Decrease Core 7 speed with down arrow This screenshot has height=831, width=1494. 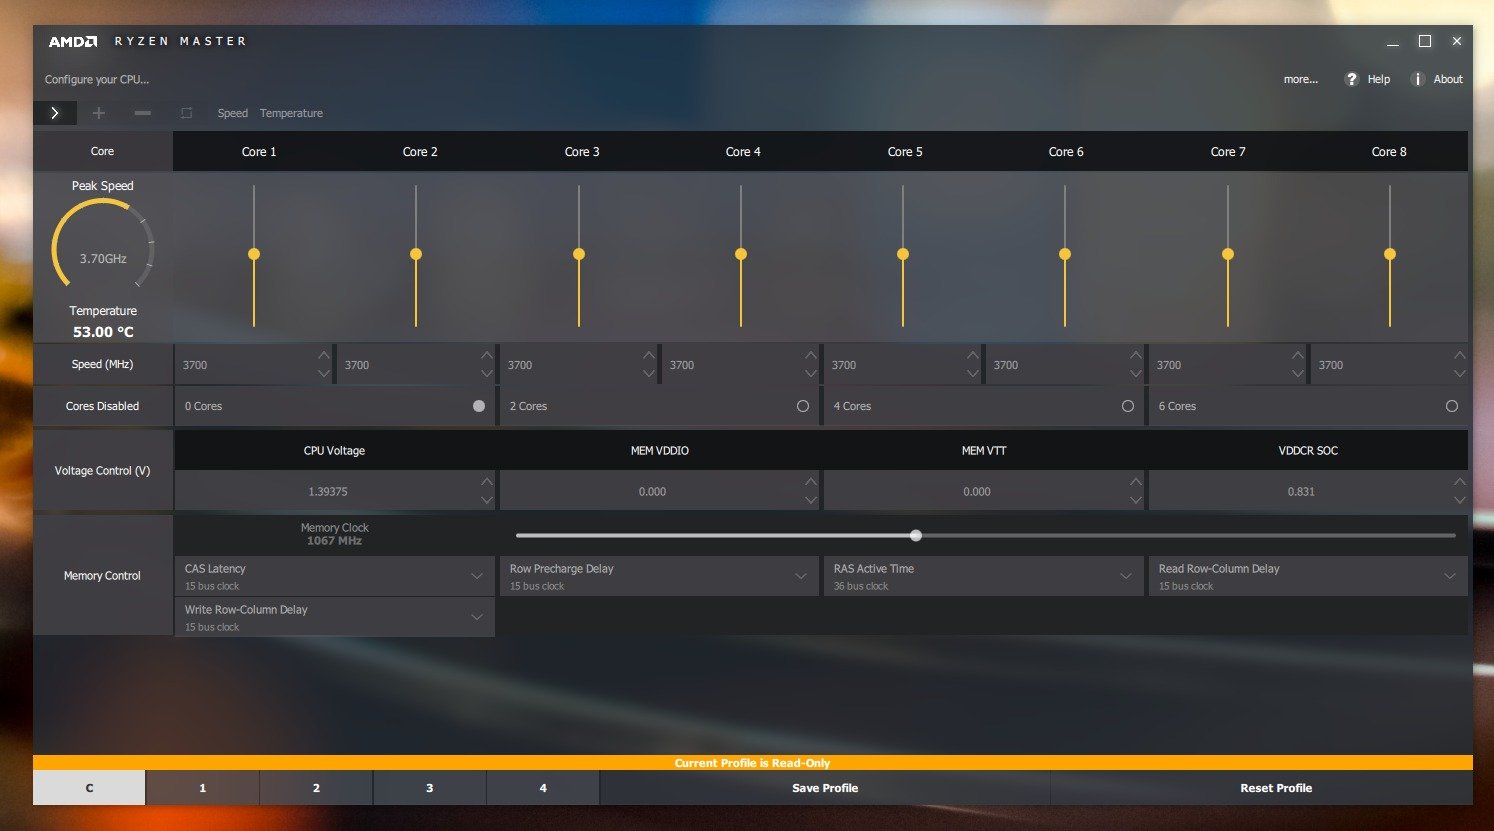pos(1297,373)
